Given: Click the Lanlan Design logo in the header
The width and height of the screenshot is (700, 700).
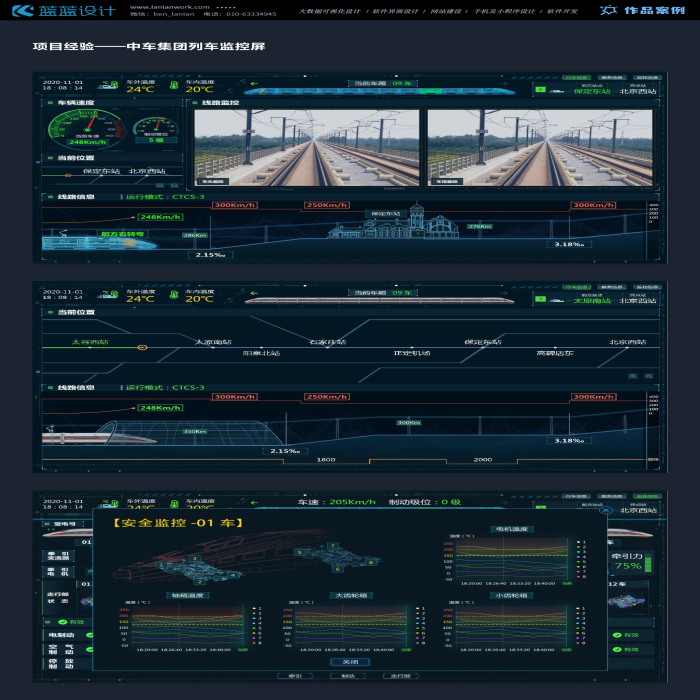Looking at the screenshot, I should (63, 11).
